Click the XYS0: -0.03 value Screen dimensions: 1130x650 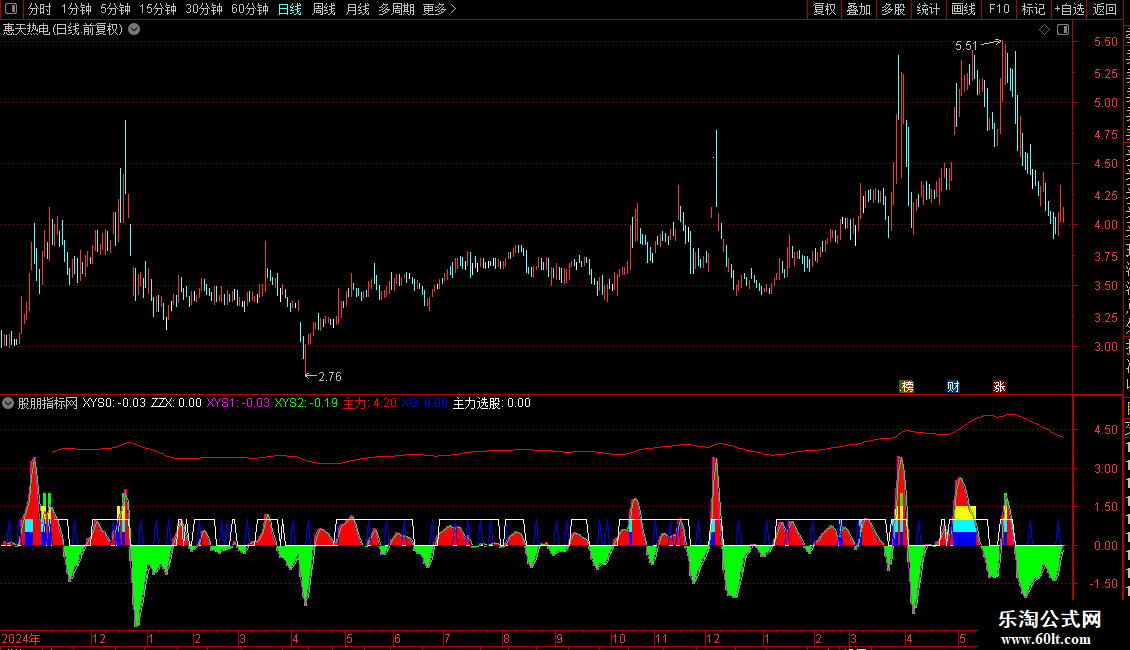coord(114,403)
